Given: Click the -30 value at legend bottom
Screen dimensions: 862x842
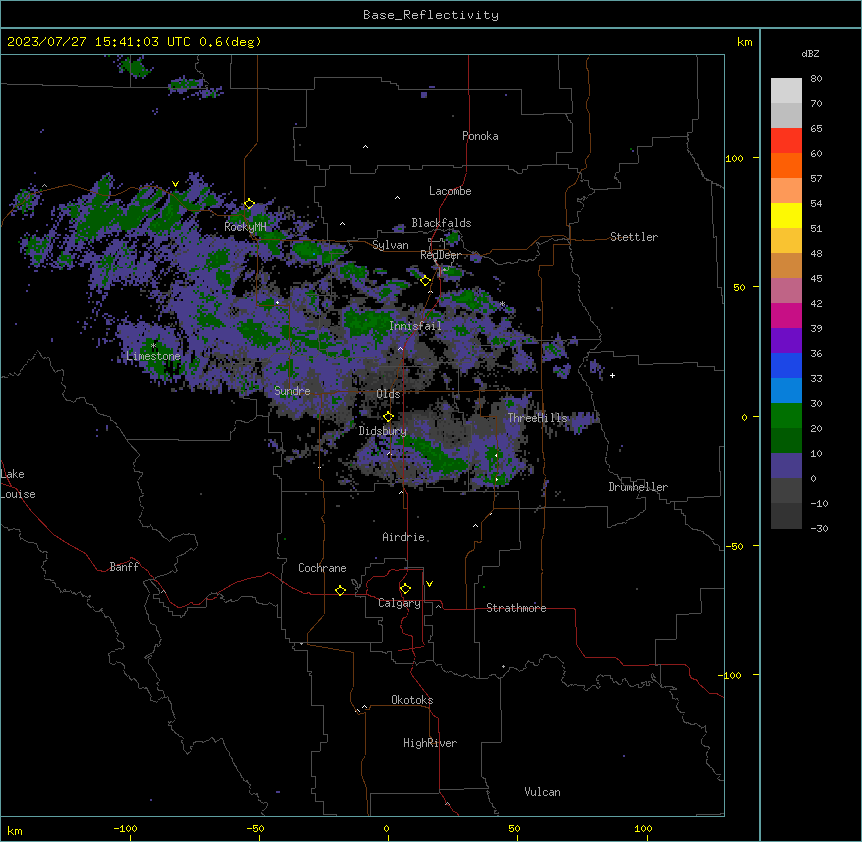Looking at the screenshot, I should 819,528.
